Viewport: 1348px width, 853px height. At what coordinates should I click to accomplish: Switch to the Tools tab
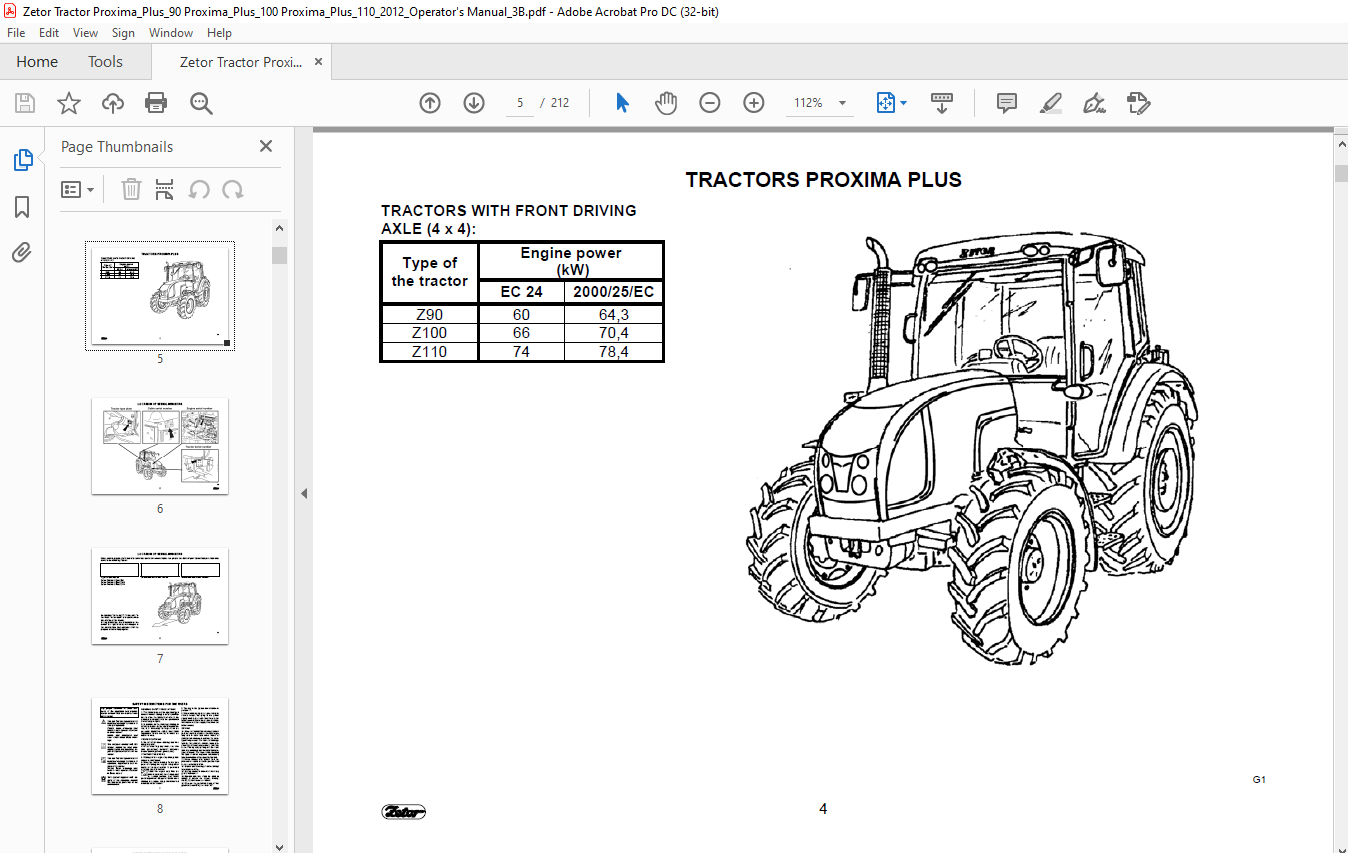coord(105,62)
